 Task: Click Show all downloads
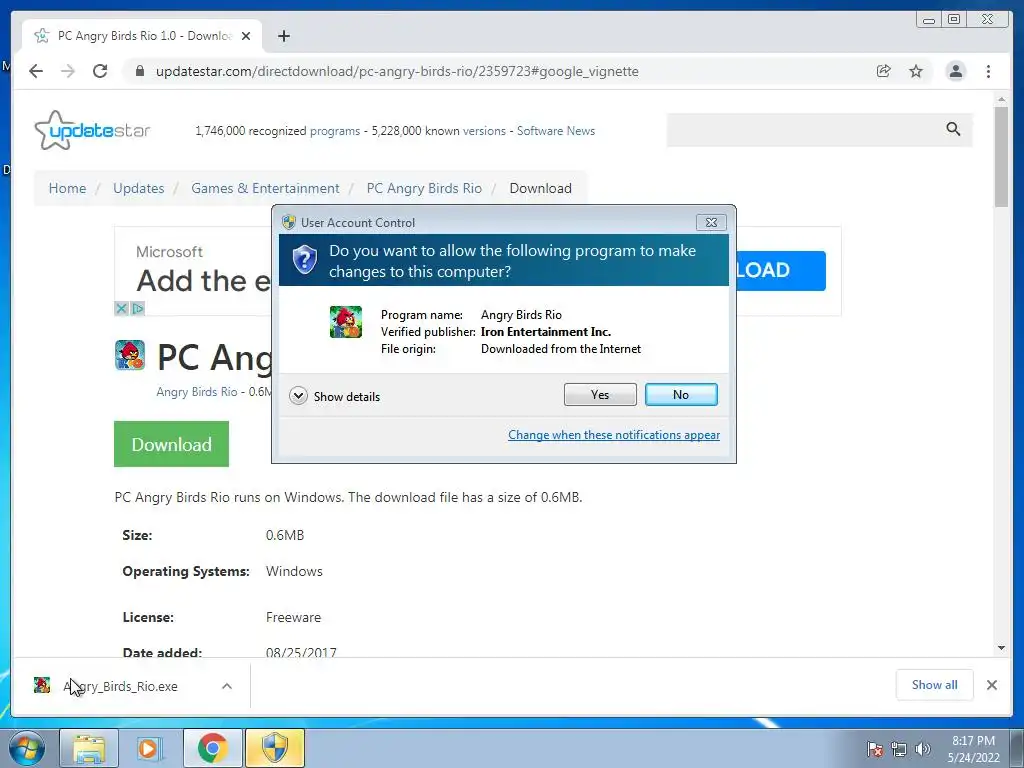(x=935, y=685)
